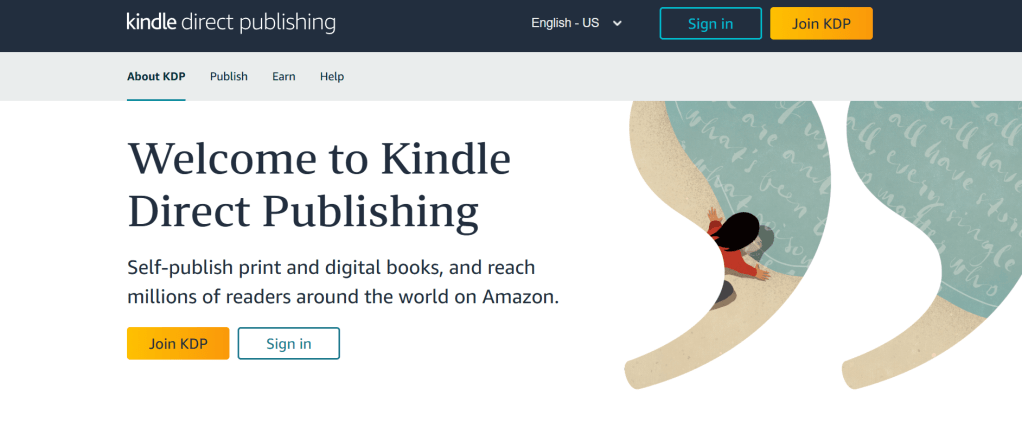Select the About KDP tab

click(x=156, y=76)
